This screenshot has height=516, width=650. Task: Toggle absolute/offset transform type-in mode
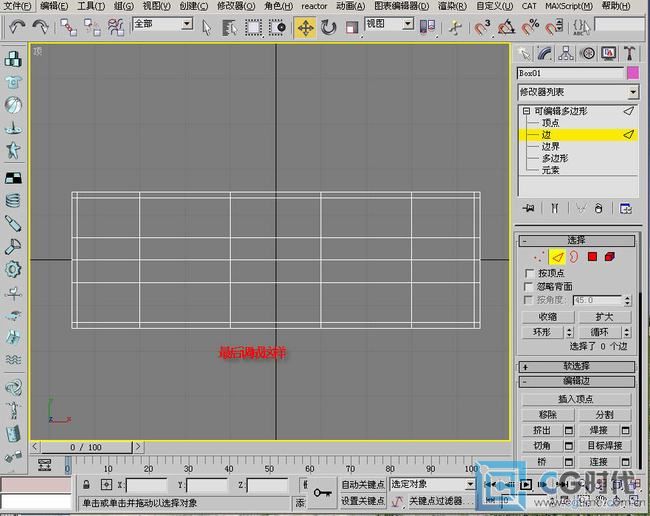coord(106,484)
